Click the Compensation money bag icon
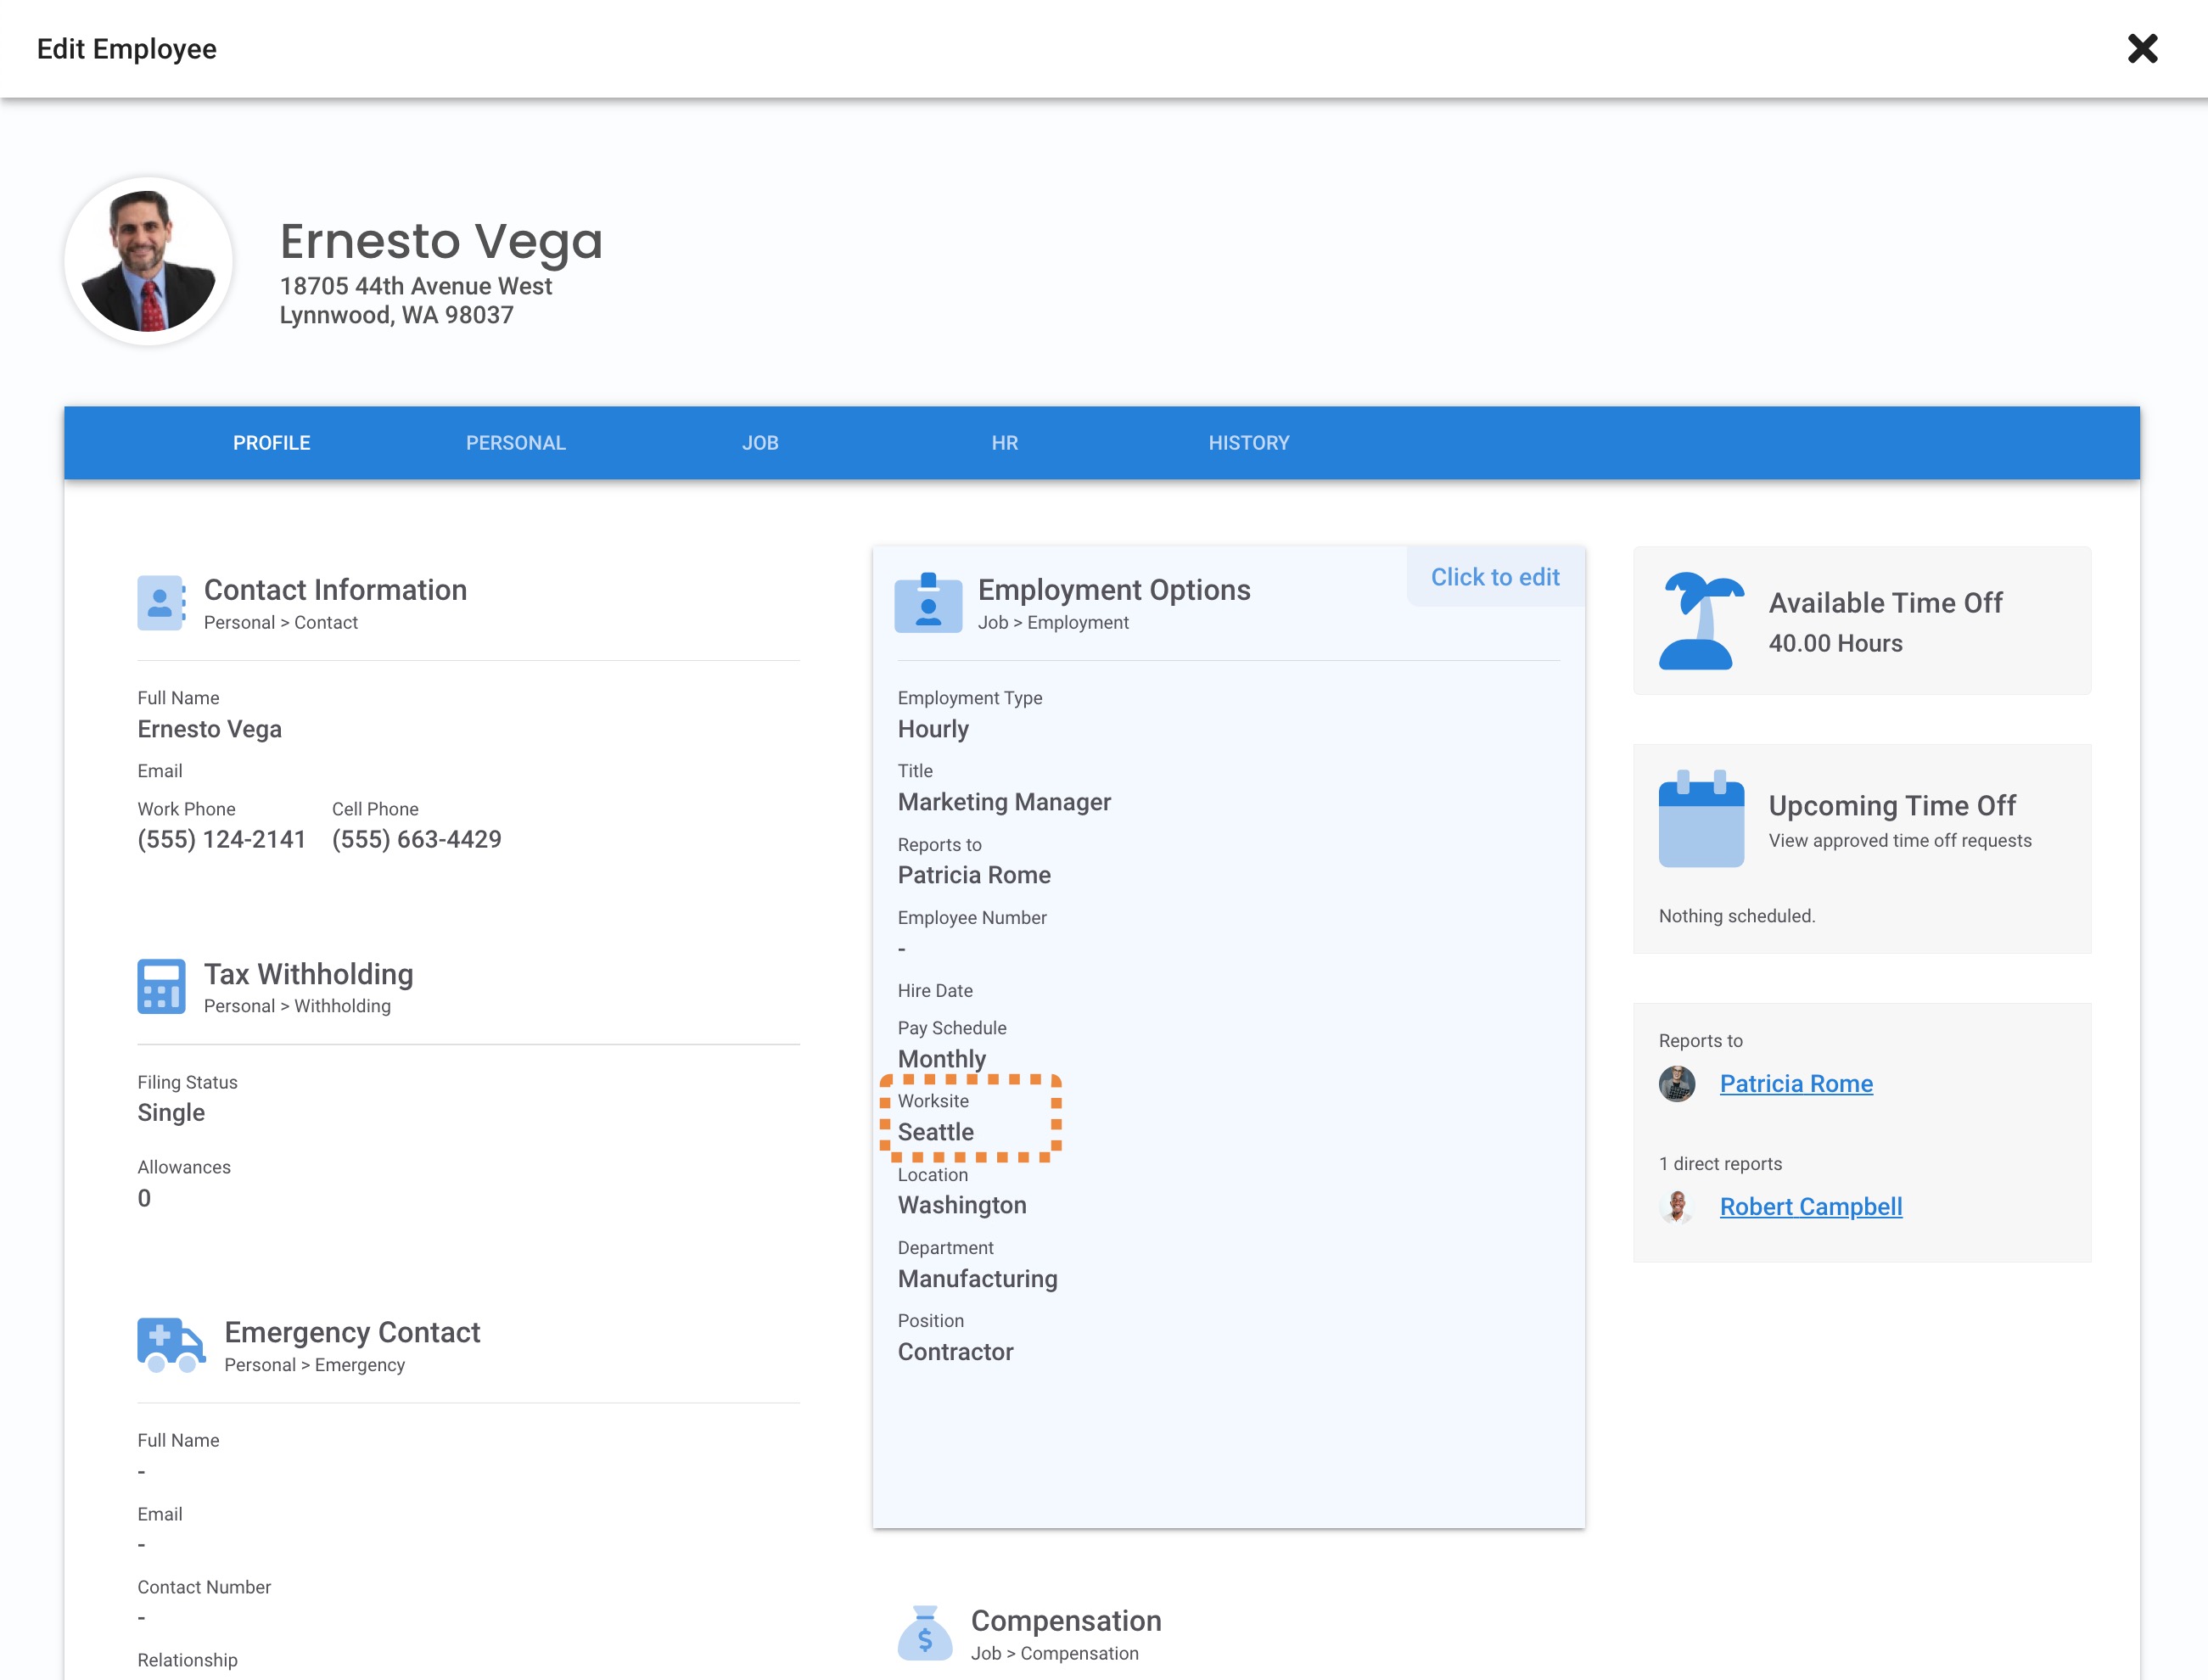This screenshot has height=1680, width=2208. click(x=925, y=1633)
